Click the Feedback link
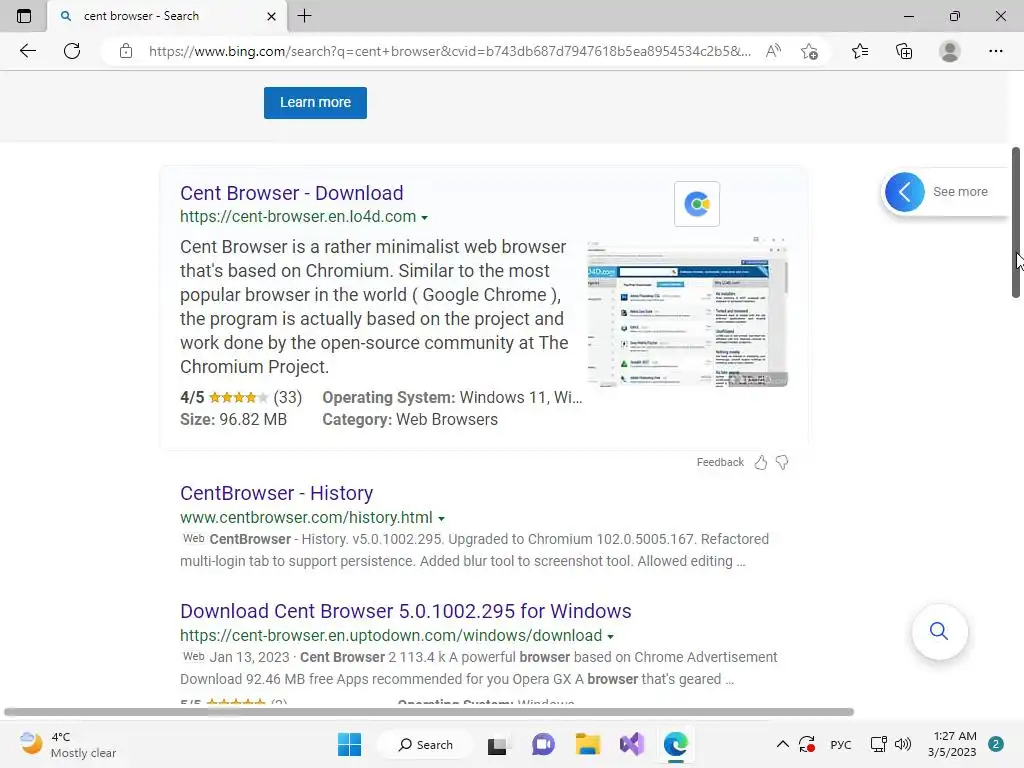 [x=720, y=462]
